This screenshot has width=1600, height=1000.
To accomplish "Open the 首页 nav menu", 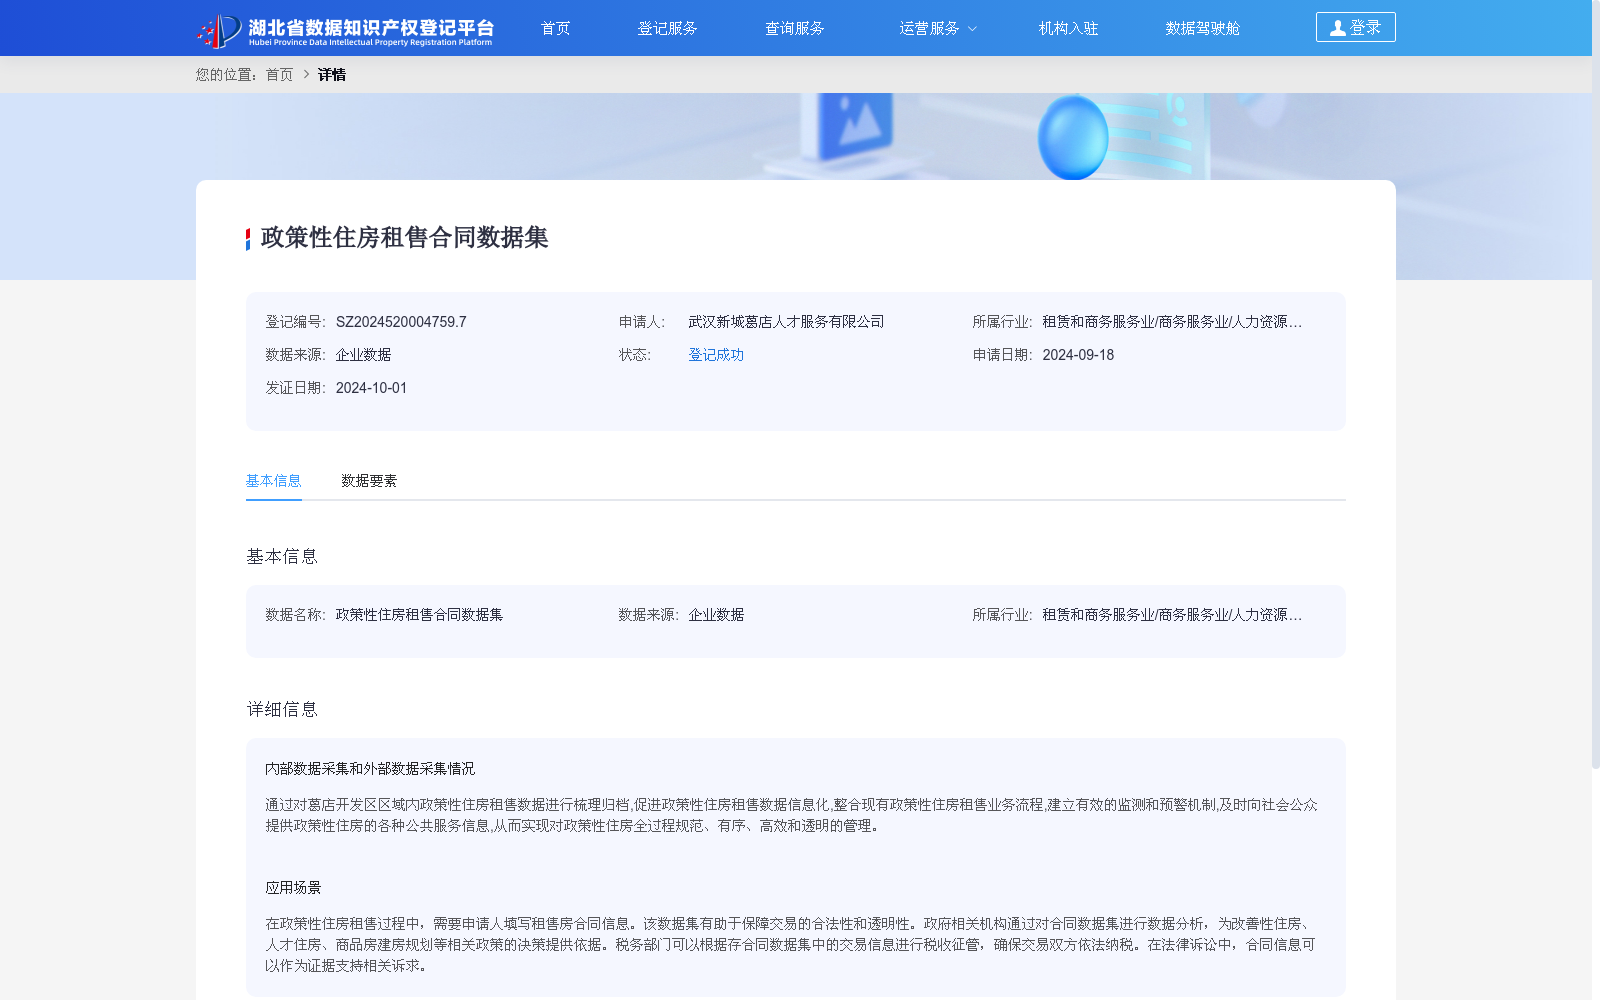I will click(x=556, y=28).
